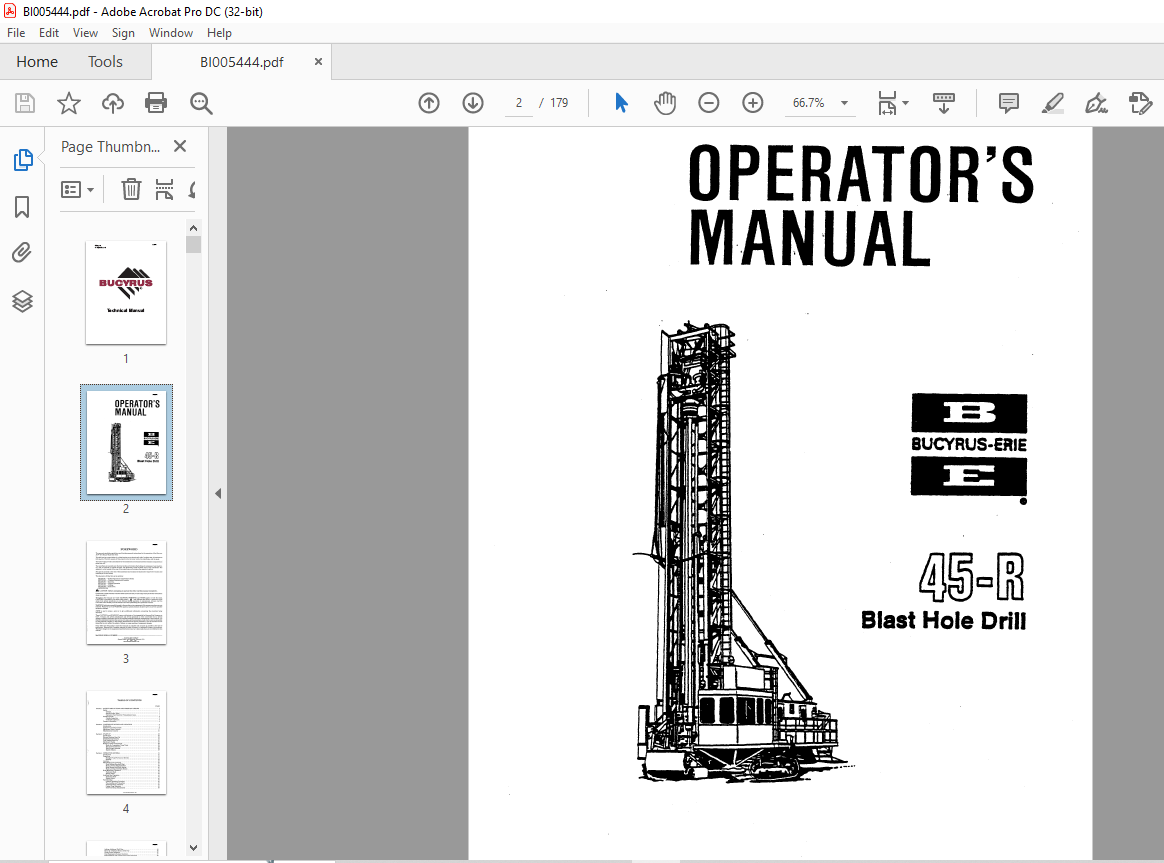Switch to the Home tab
1164x863 pixels.
pyautogui.click(x=37, y=62)
